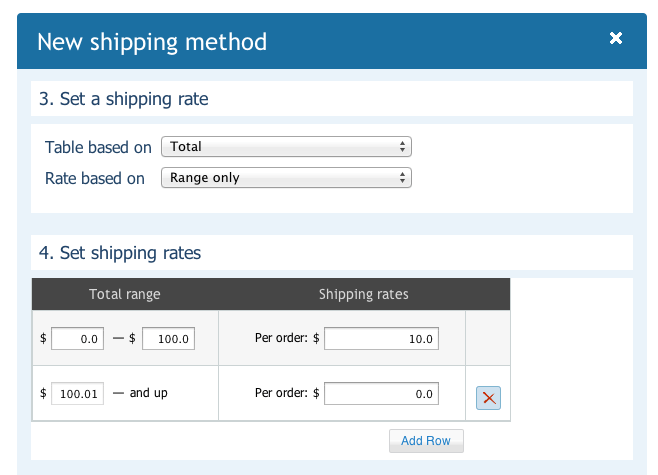Image resolution: width=658 pixels, height=475 pixels.
Task: Click the stepper arrows on Range only select
Action: 402,177
